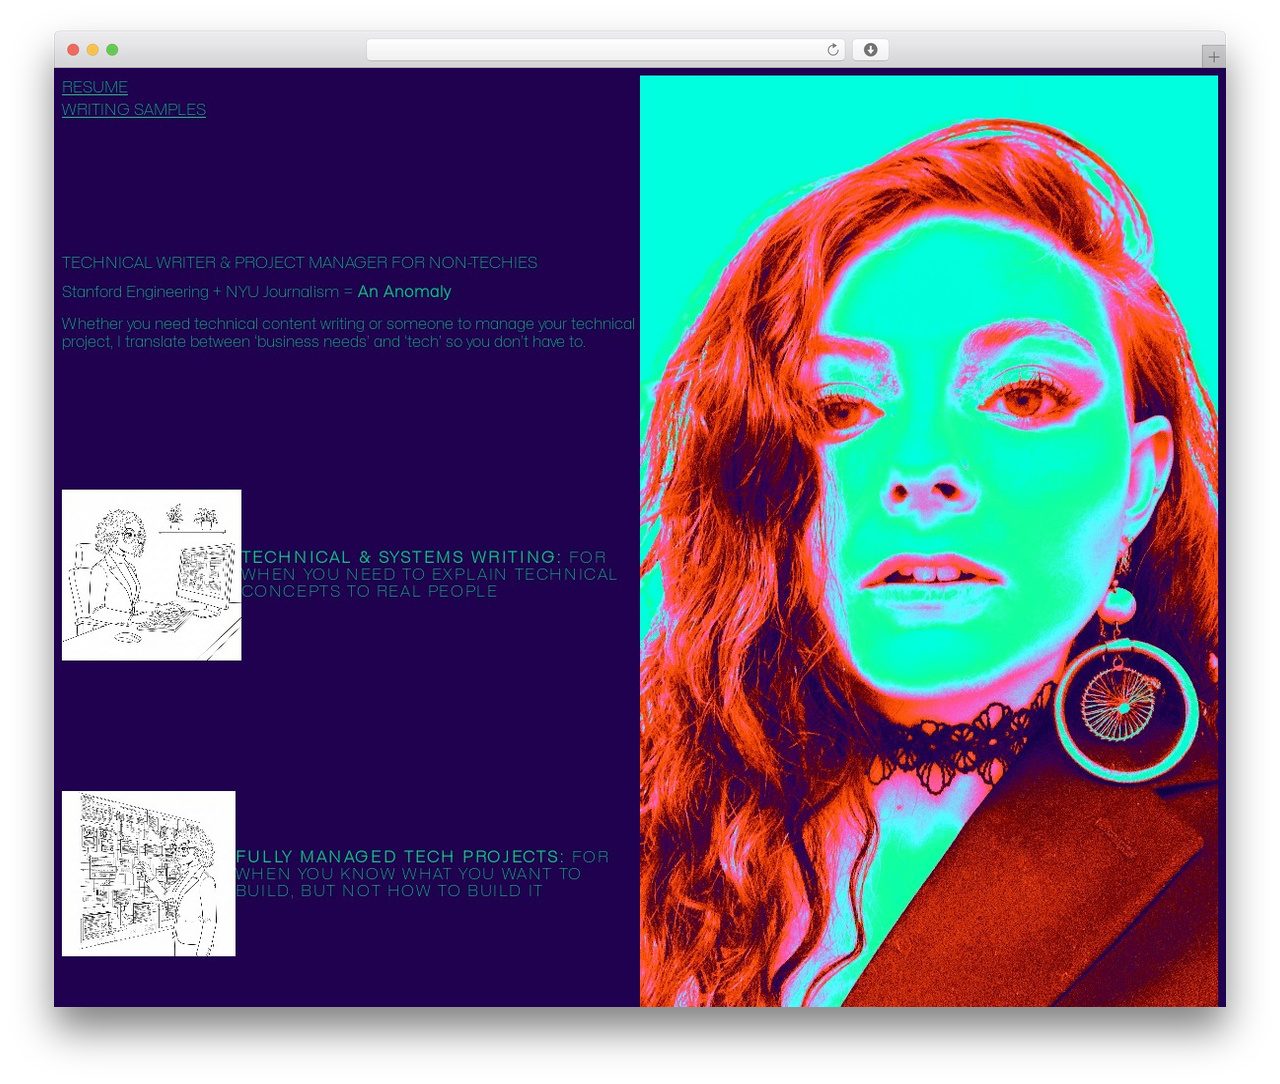Add a new tab with the plus button
1280x1084 pixels.
1213,57
